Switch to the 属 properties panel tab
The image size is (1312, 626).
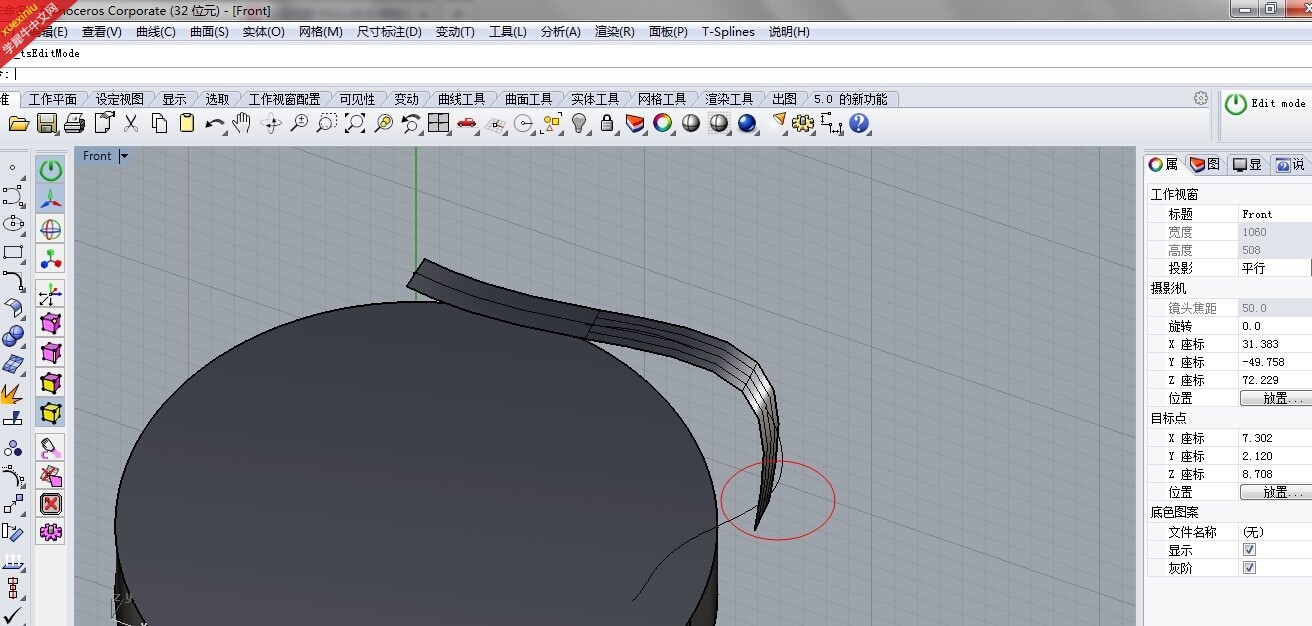coord(1164,165)
